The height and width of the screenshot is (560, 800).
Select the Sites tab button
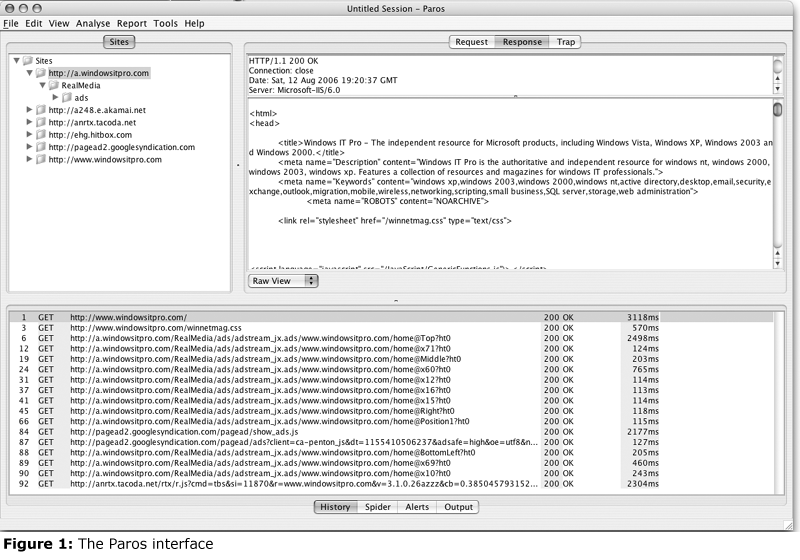[119, 42]
